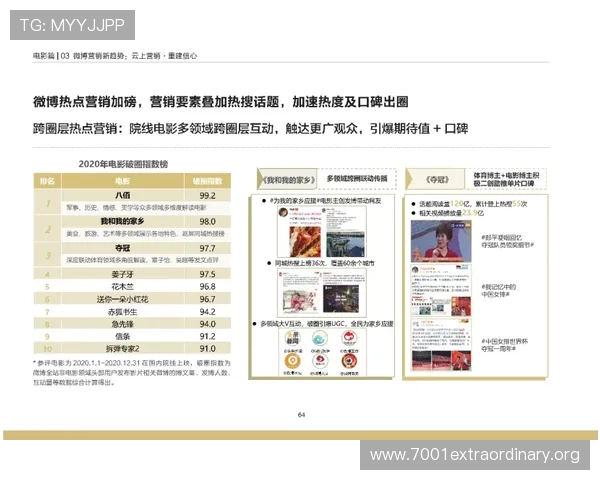Click the rank number 10 cell
The height and width of the screenshot is (480, 600).
pos(47,349)
